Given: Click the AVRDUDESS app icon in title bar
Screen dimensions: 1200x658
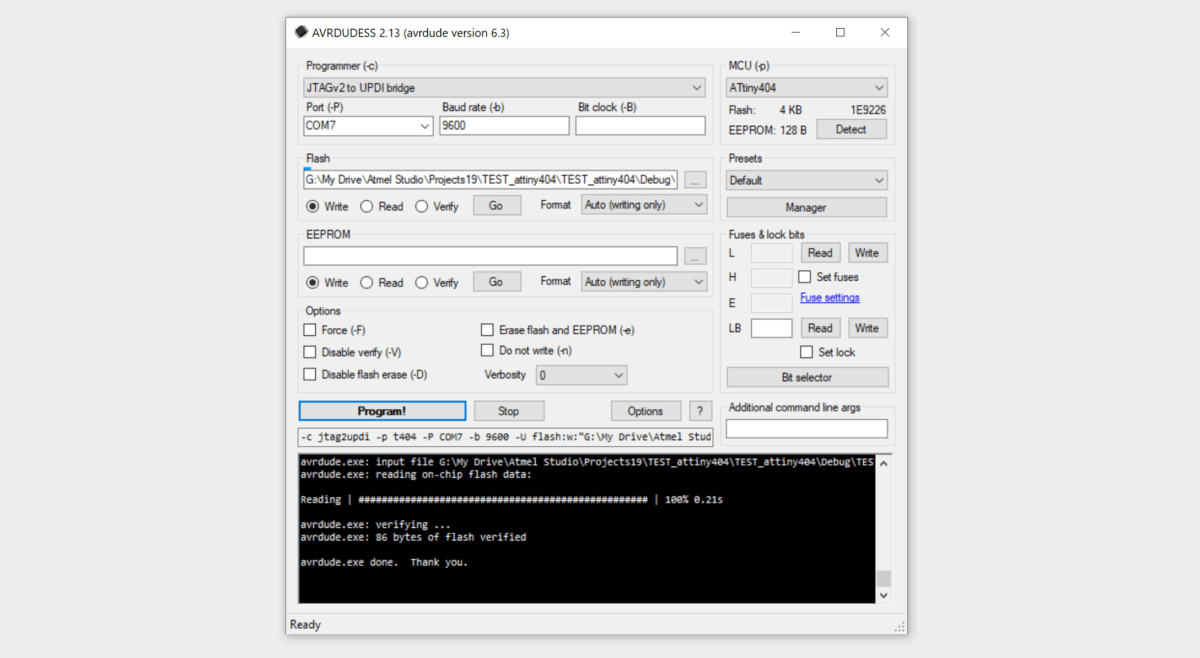Looking at the screenshot, I should click(x=301, y=32).
